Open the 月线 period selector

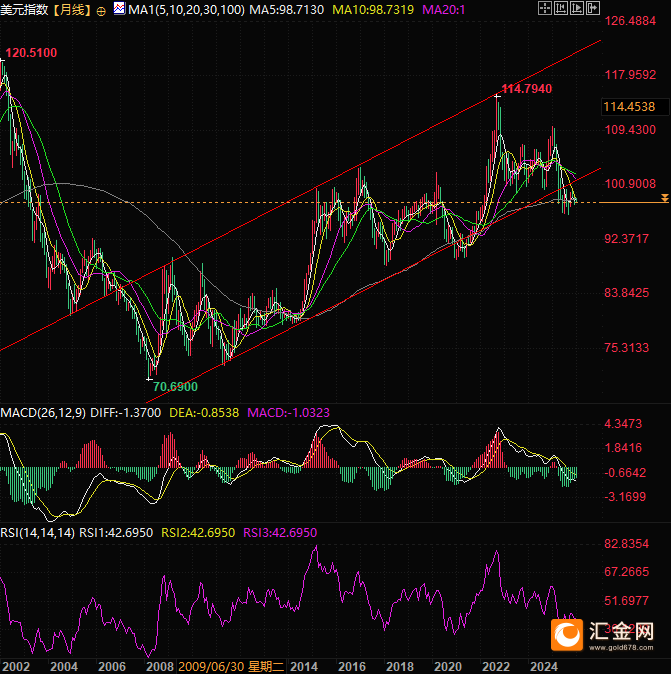click(70, 9)
